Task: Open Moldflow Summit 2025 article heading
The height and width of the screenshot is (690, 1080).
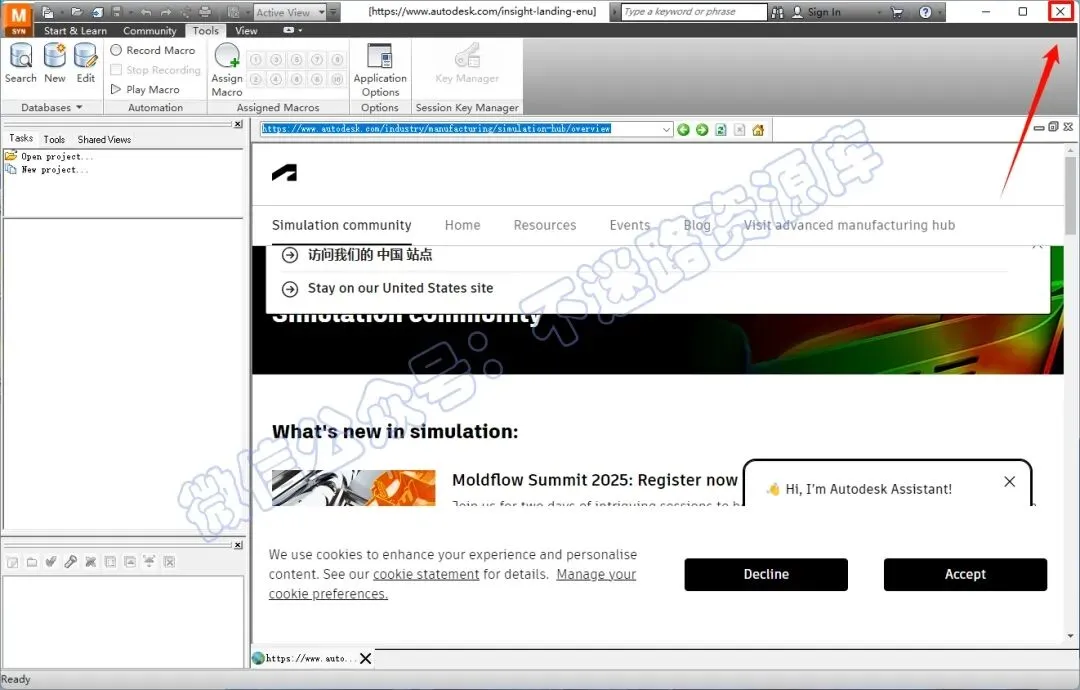Action: coord(594,480)
